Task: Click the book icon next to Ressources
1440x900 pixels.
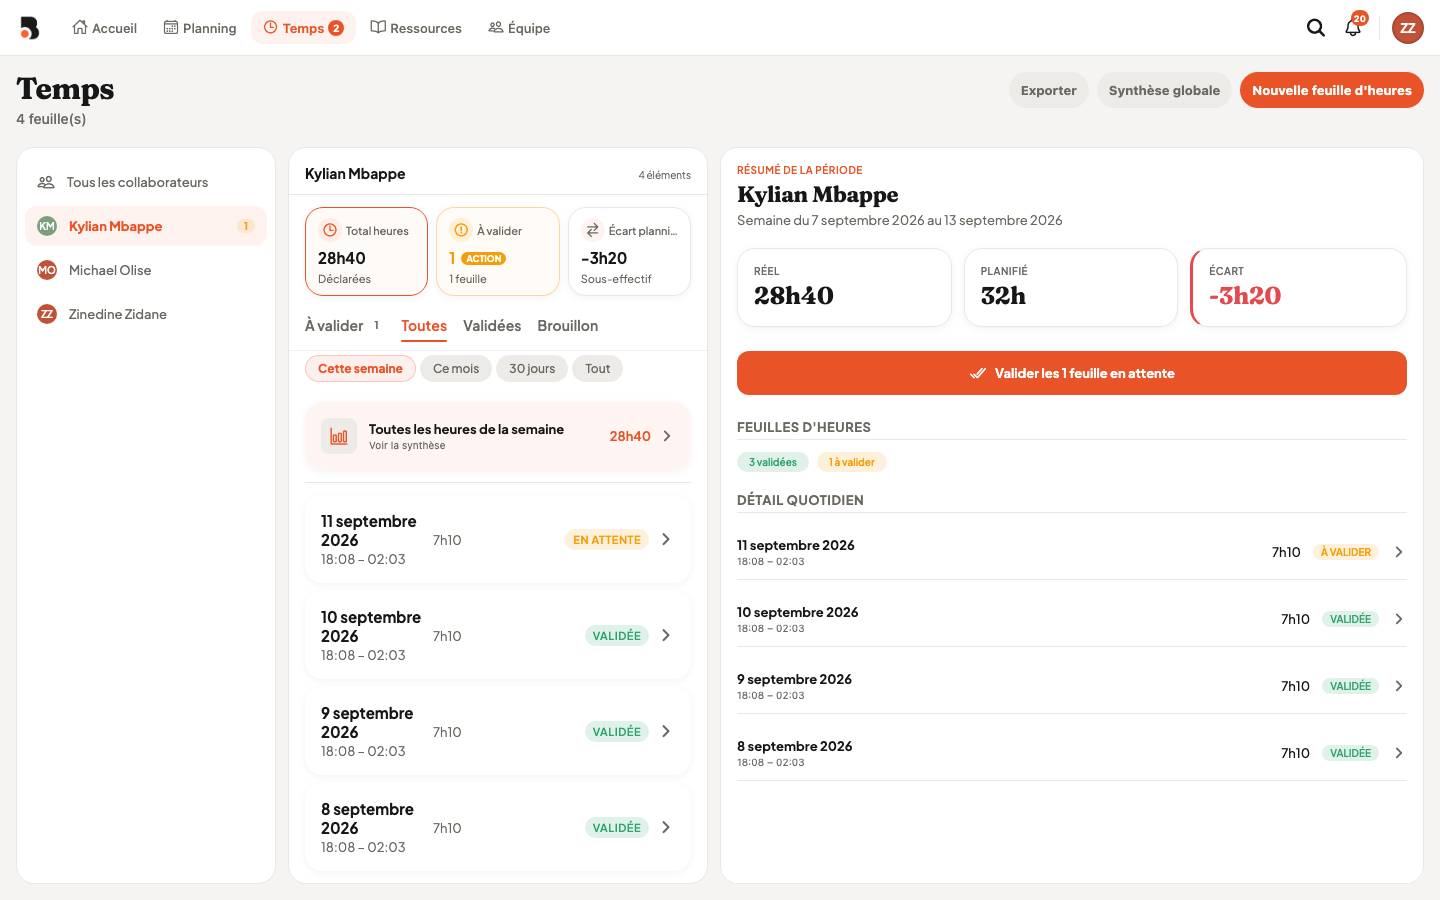Action: click(378, 28)
